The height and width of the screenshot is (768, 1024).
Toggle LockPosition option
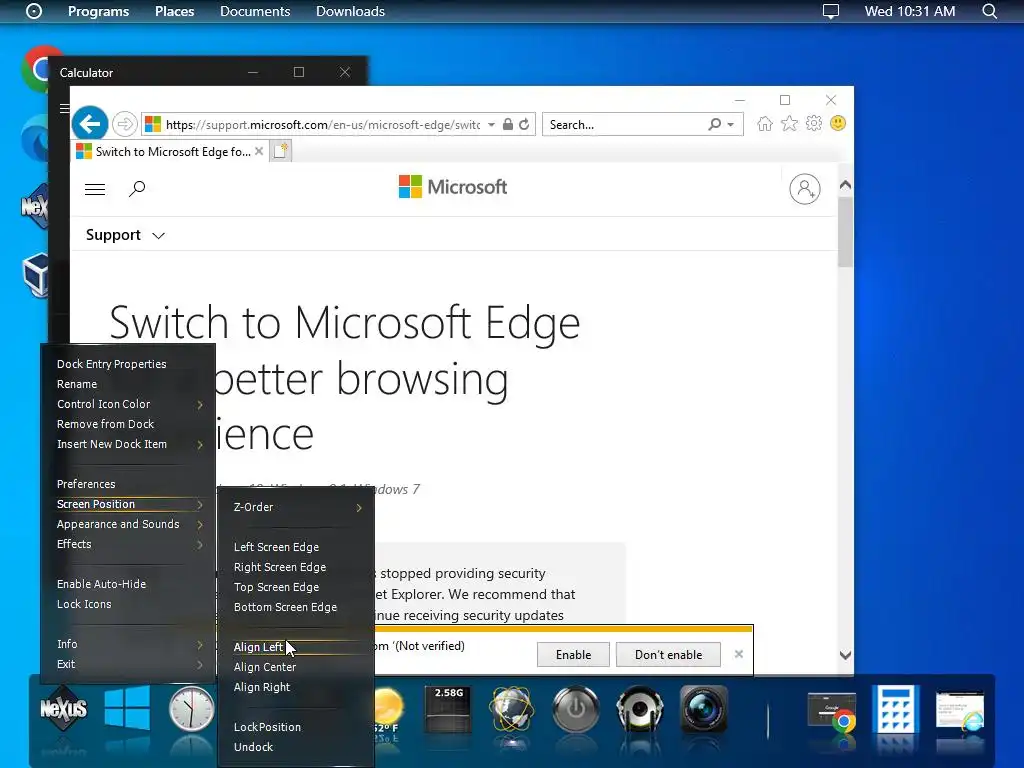click(x=267, y=727)
